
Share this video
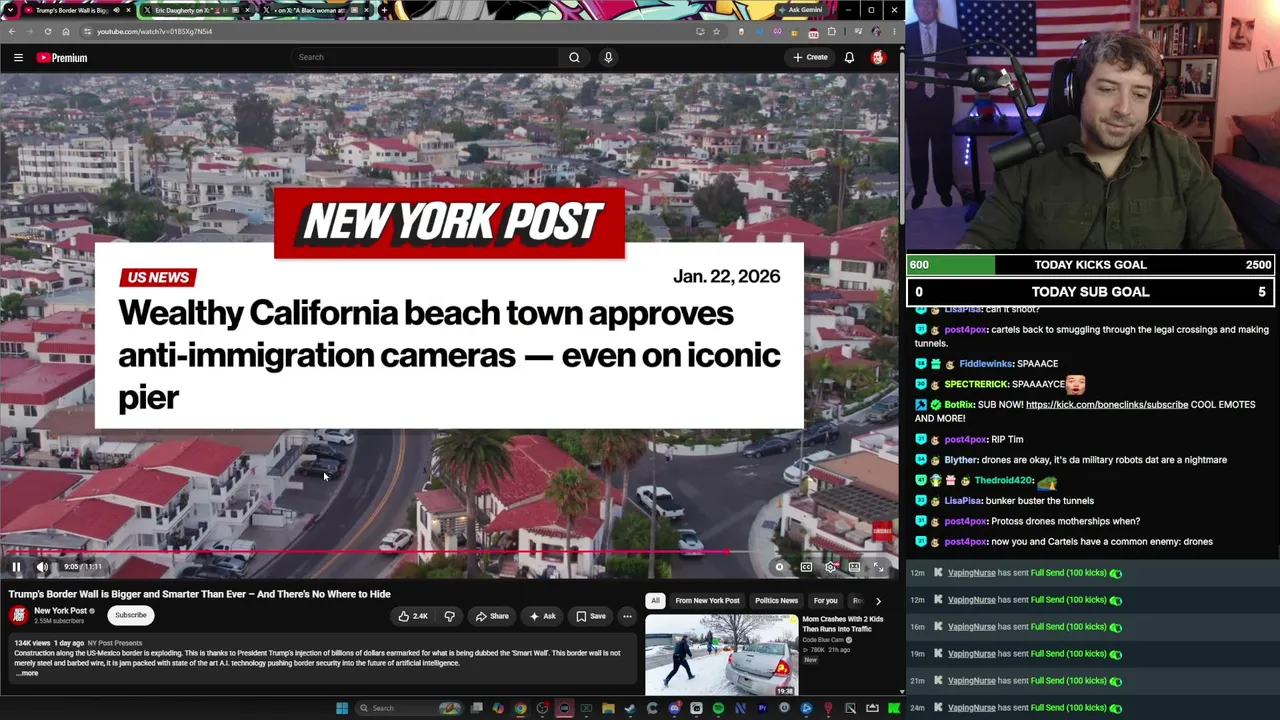point(492,616)
